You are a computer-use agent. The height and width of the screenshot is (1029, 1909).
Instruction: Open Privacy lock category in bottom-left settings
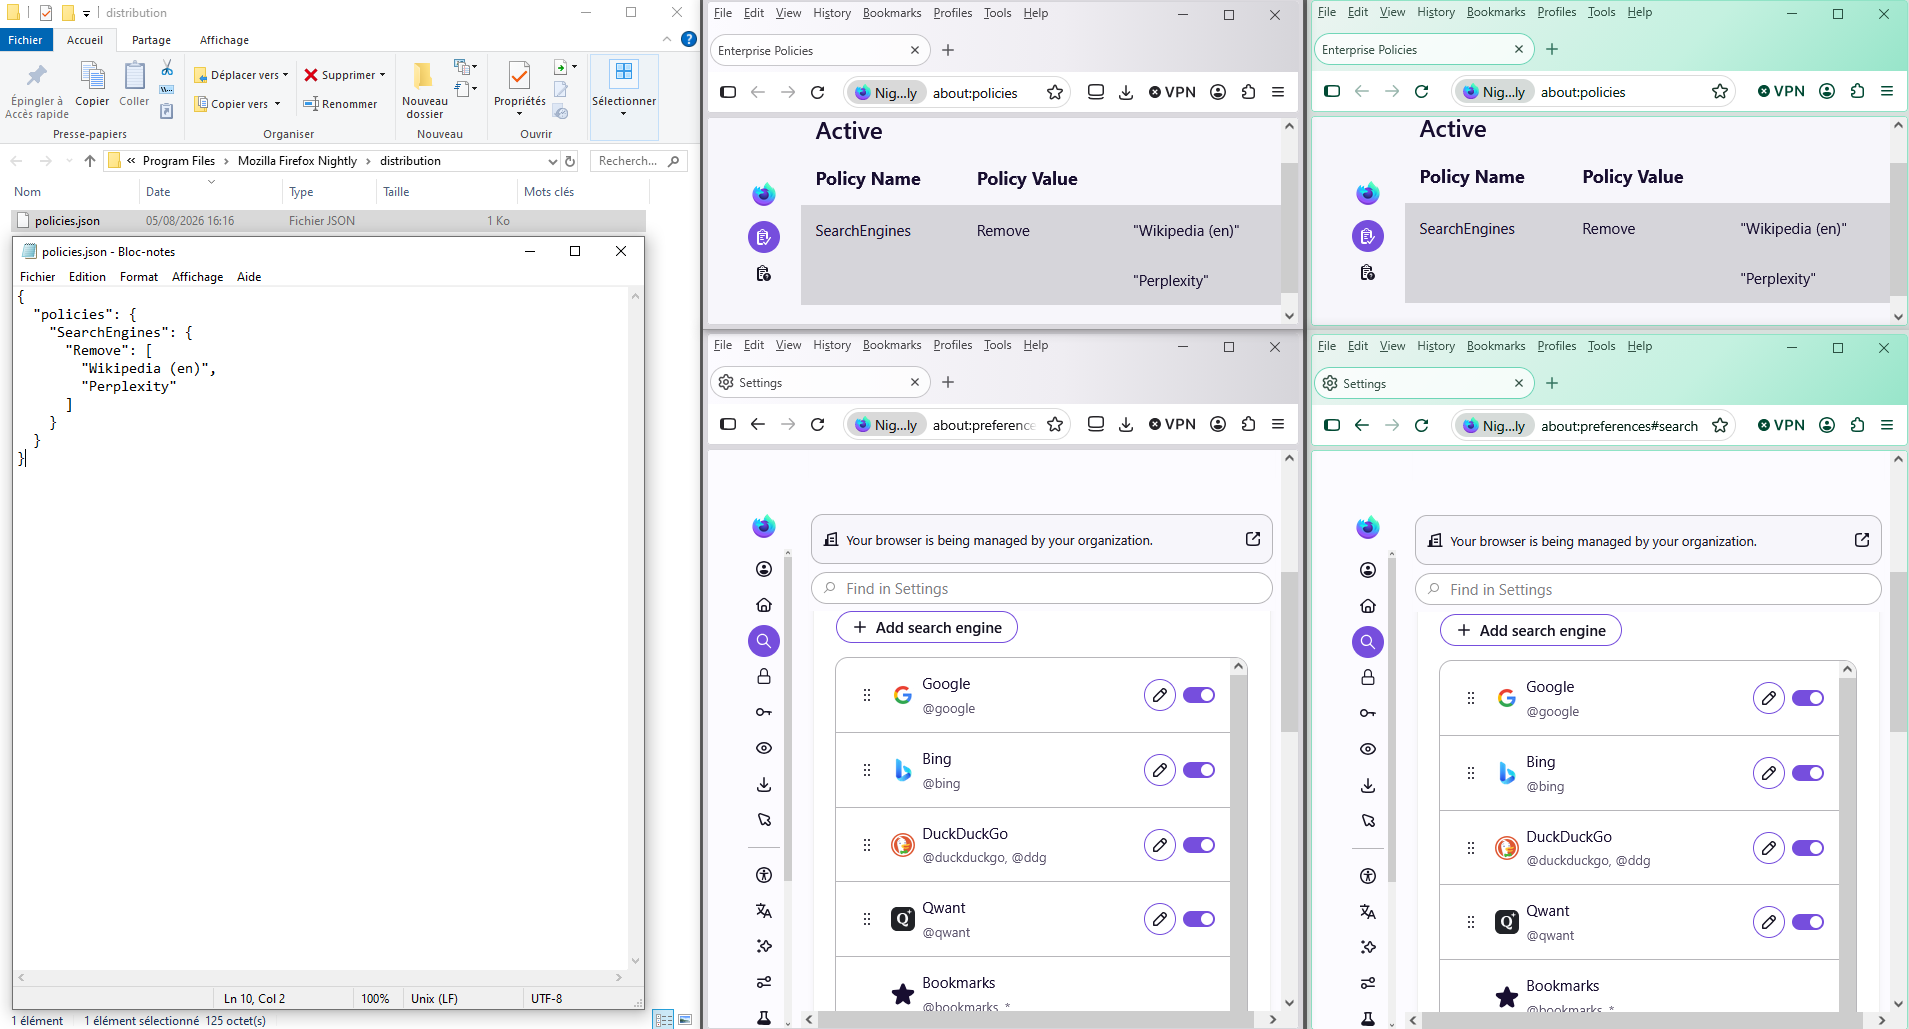point(764,677)
